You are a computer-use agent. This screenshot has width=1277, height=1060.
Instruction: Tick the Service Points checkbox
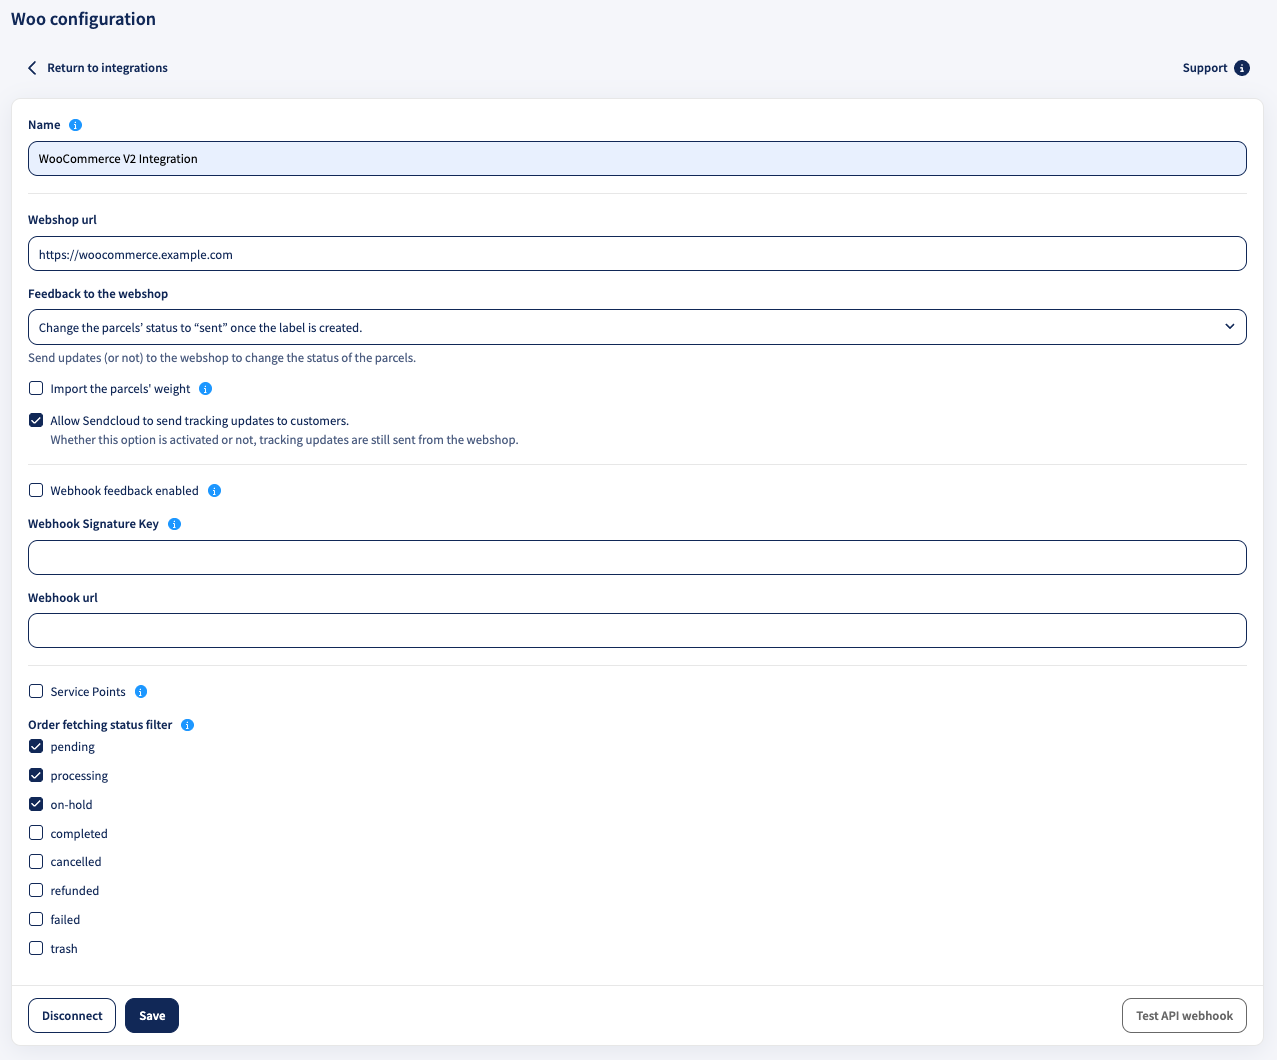pos(36,691)
